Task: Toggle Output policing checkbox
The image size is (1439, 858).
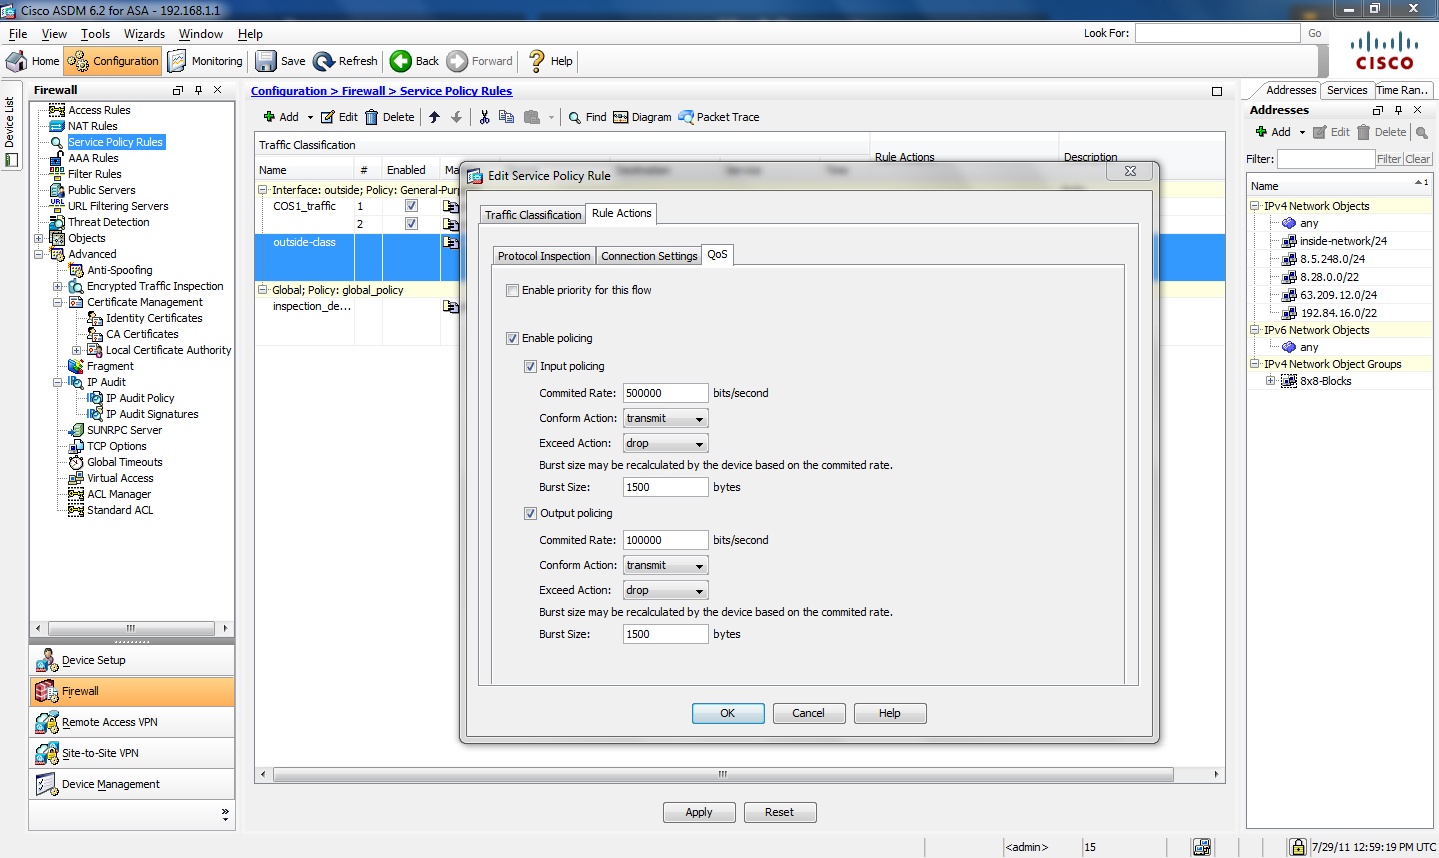Action: coord(530,513)
